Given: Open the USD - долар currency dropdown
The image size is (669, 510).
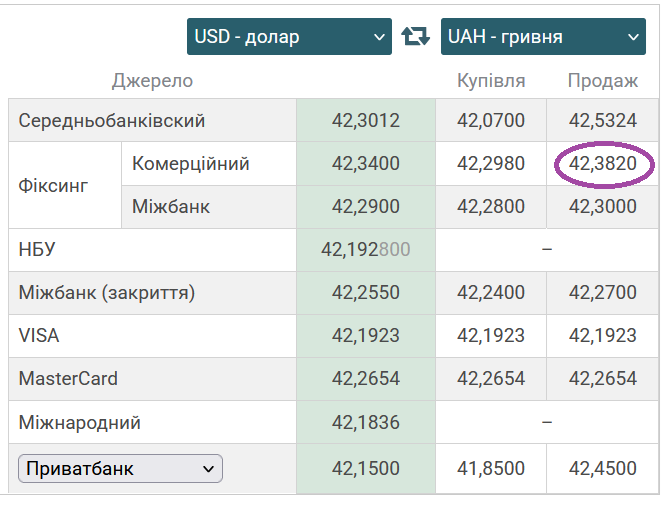Looking at the screenshot, I should [288, 37].
